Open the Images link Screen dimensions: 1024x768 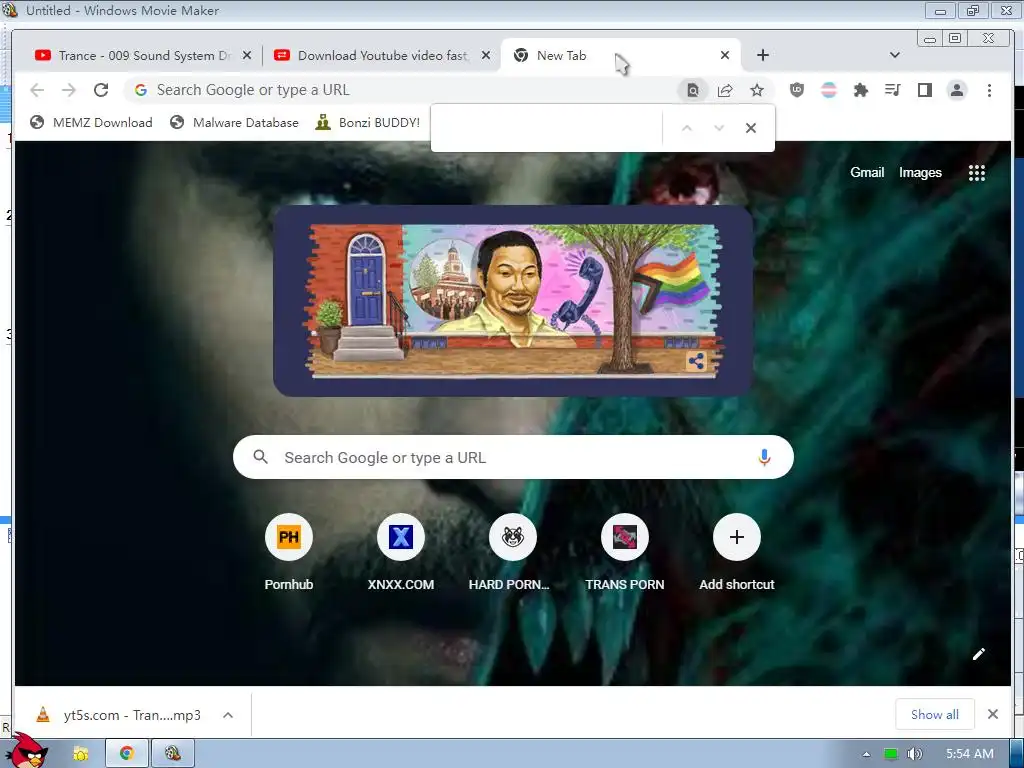pos(920,172)
